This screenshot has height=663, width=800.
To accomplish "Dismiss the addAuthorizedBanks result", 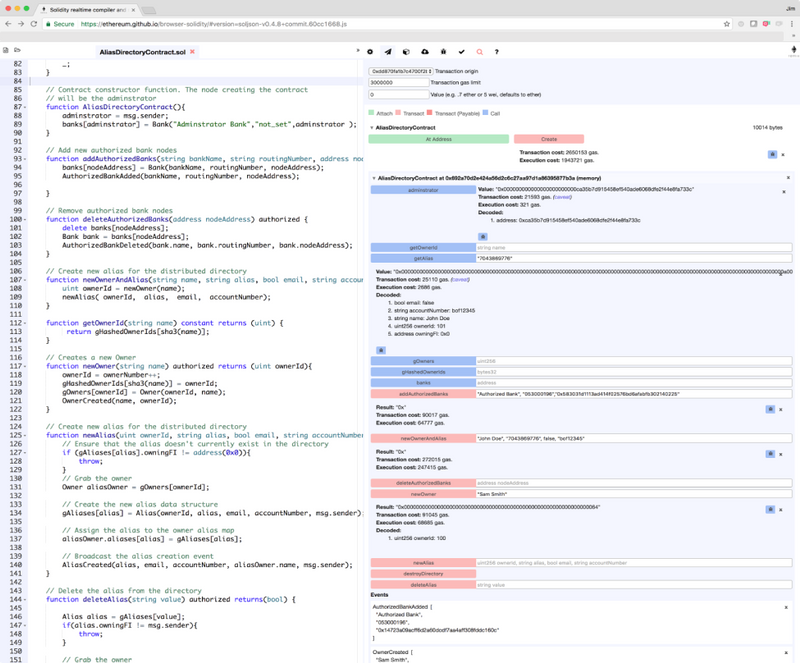I will 781,409.
